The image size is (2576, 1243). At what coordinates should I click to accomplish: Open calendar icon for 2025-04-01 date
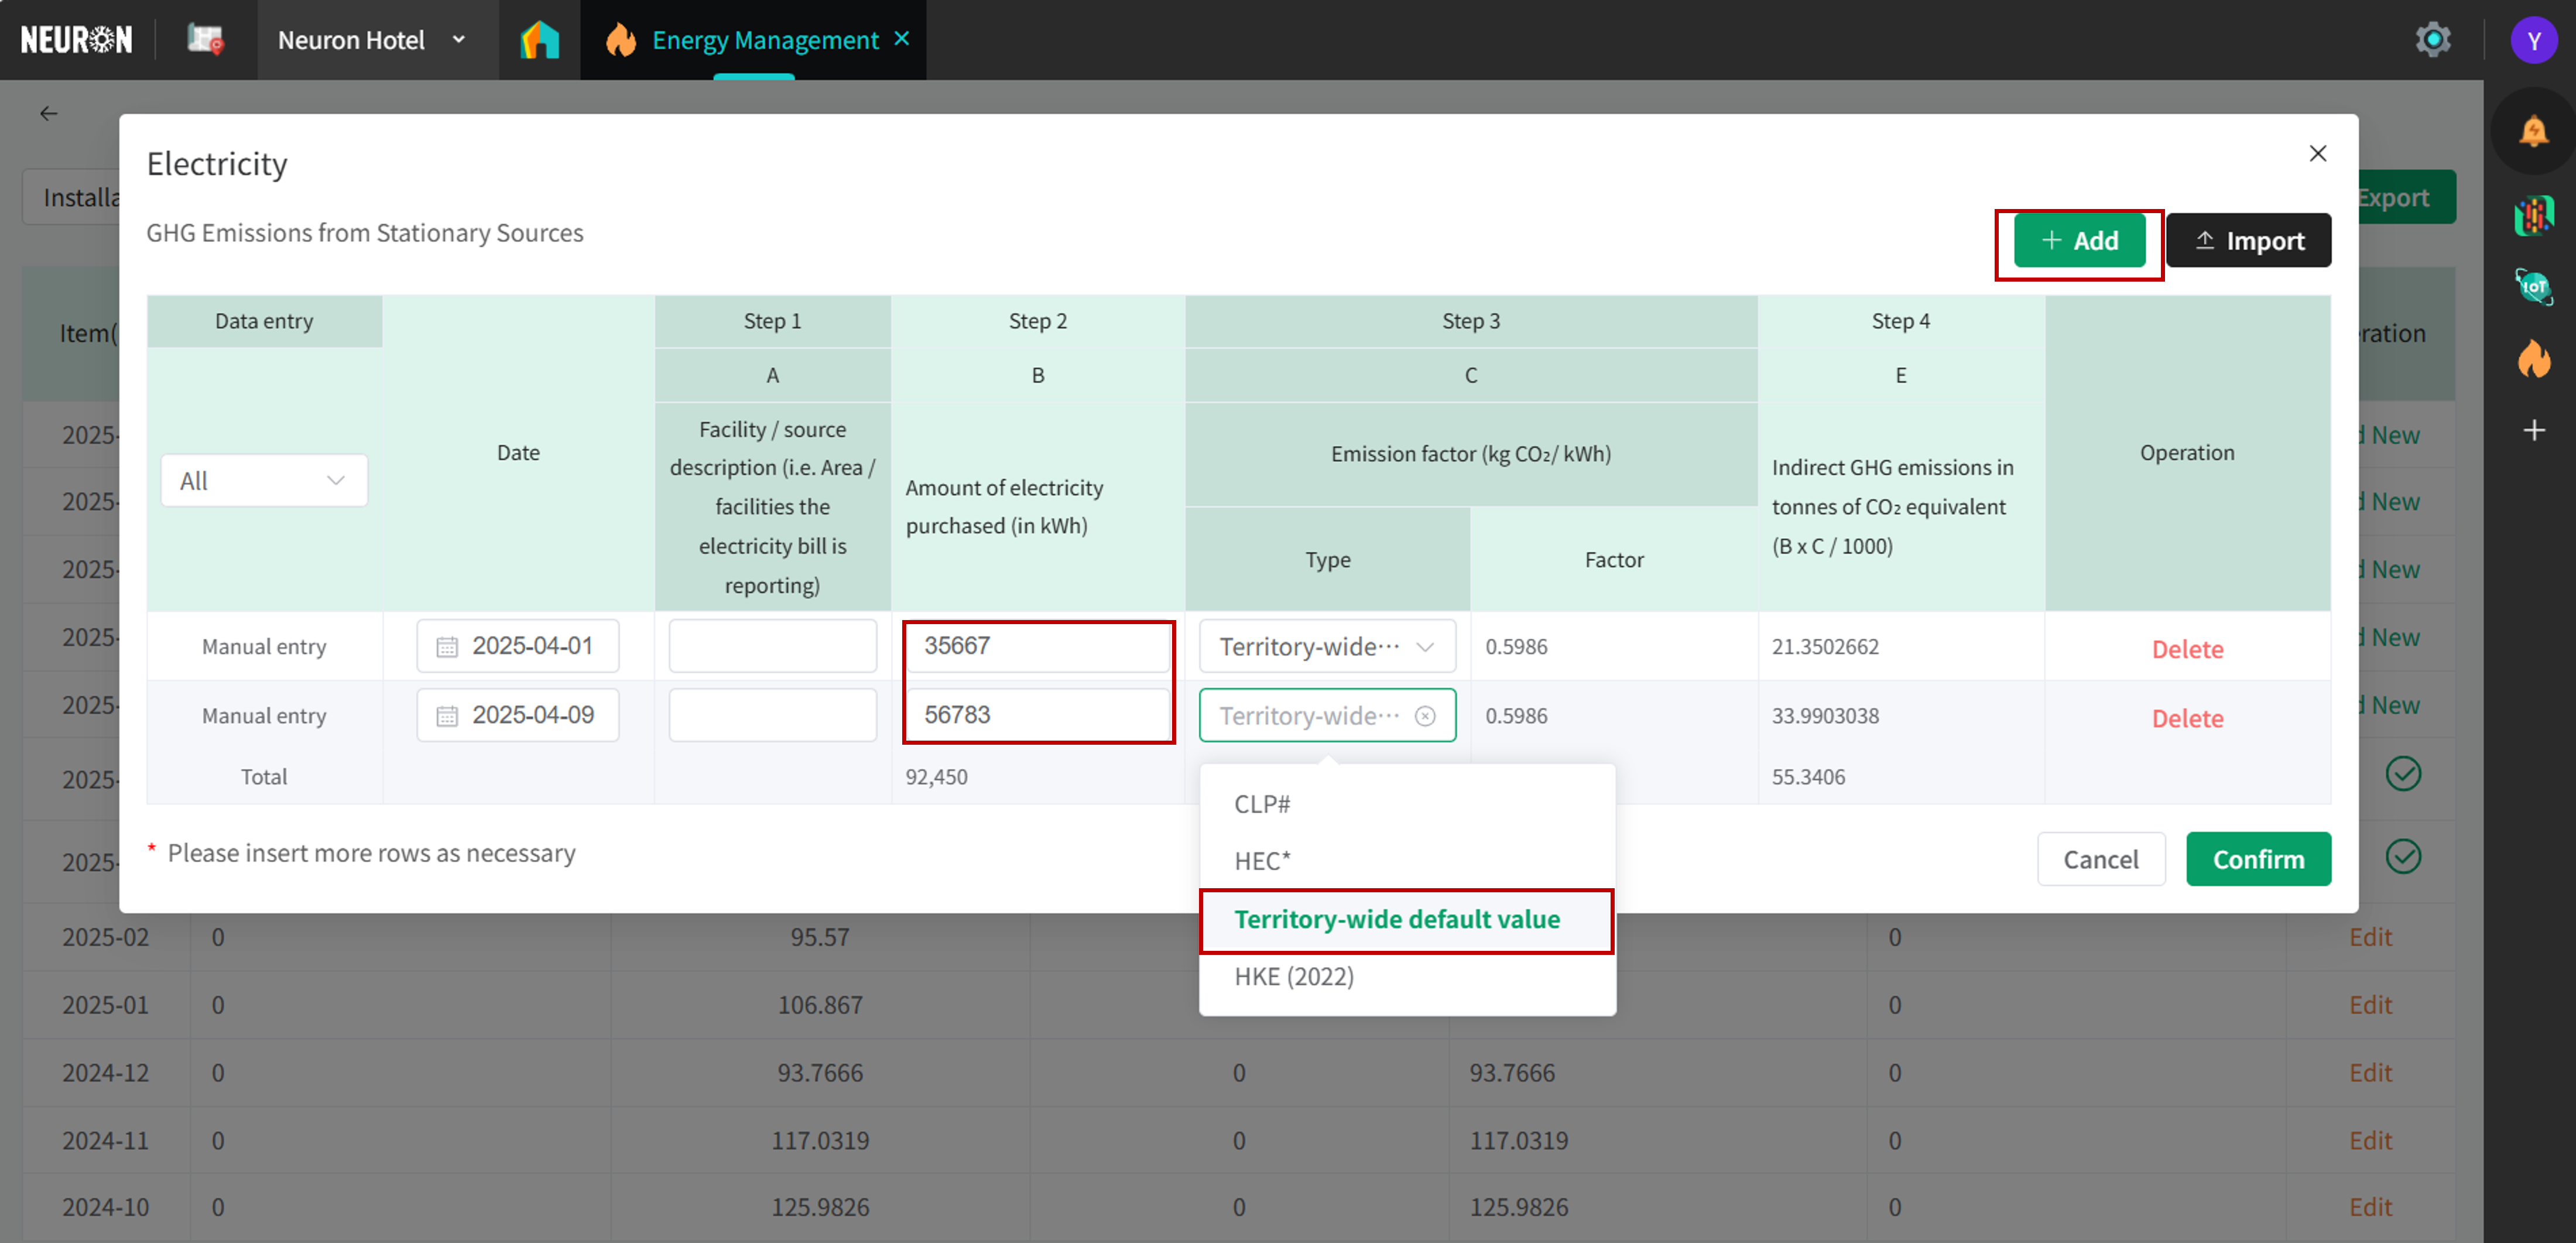tap(447, 647)
